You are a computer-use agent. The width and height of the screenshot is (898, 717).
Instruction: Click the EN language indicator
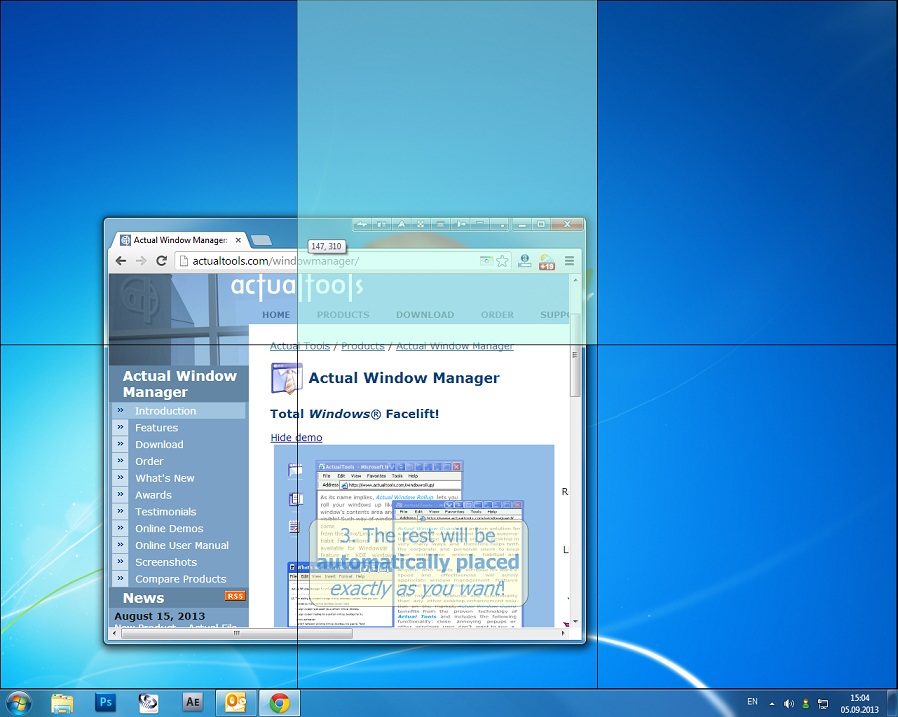(x=752, y=702)
